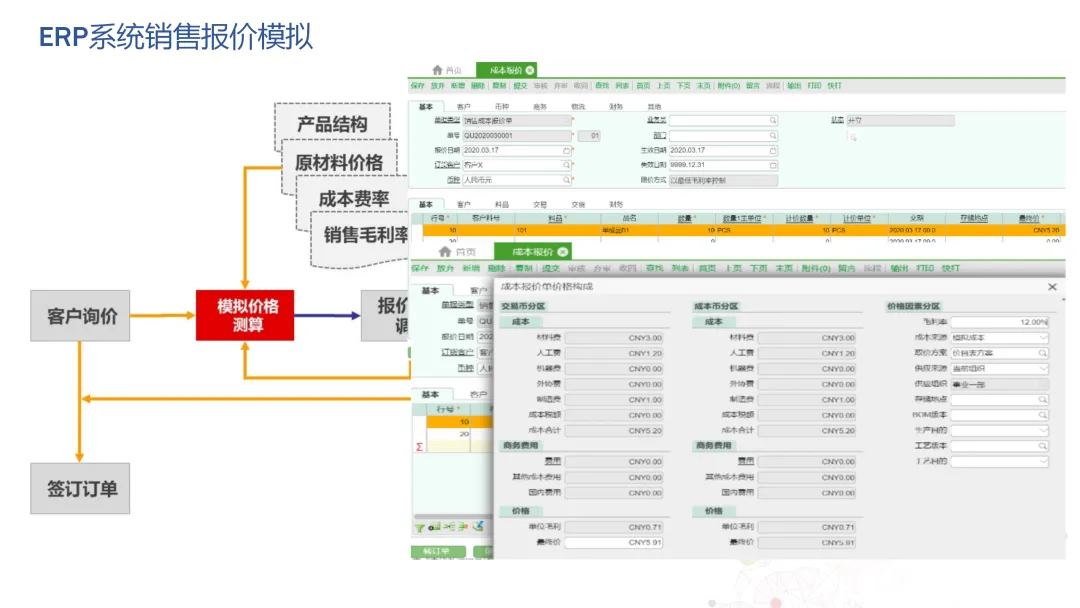Click 保存 in the lower window toolbar
1080x608 pixels.
tap(419, 269)
